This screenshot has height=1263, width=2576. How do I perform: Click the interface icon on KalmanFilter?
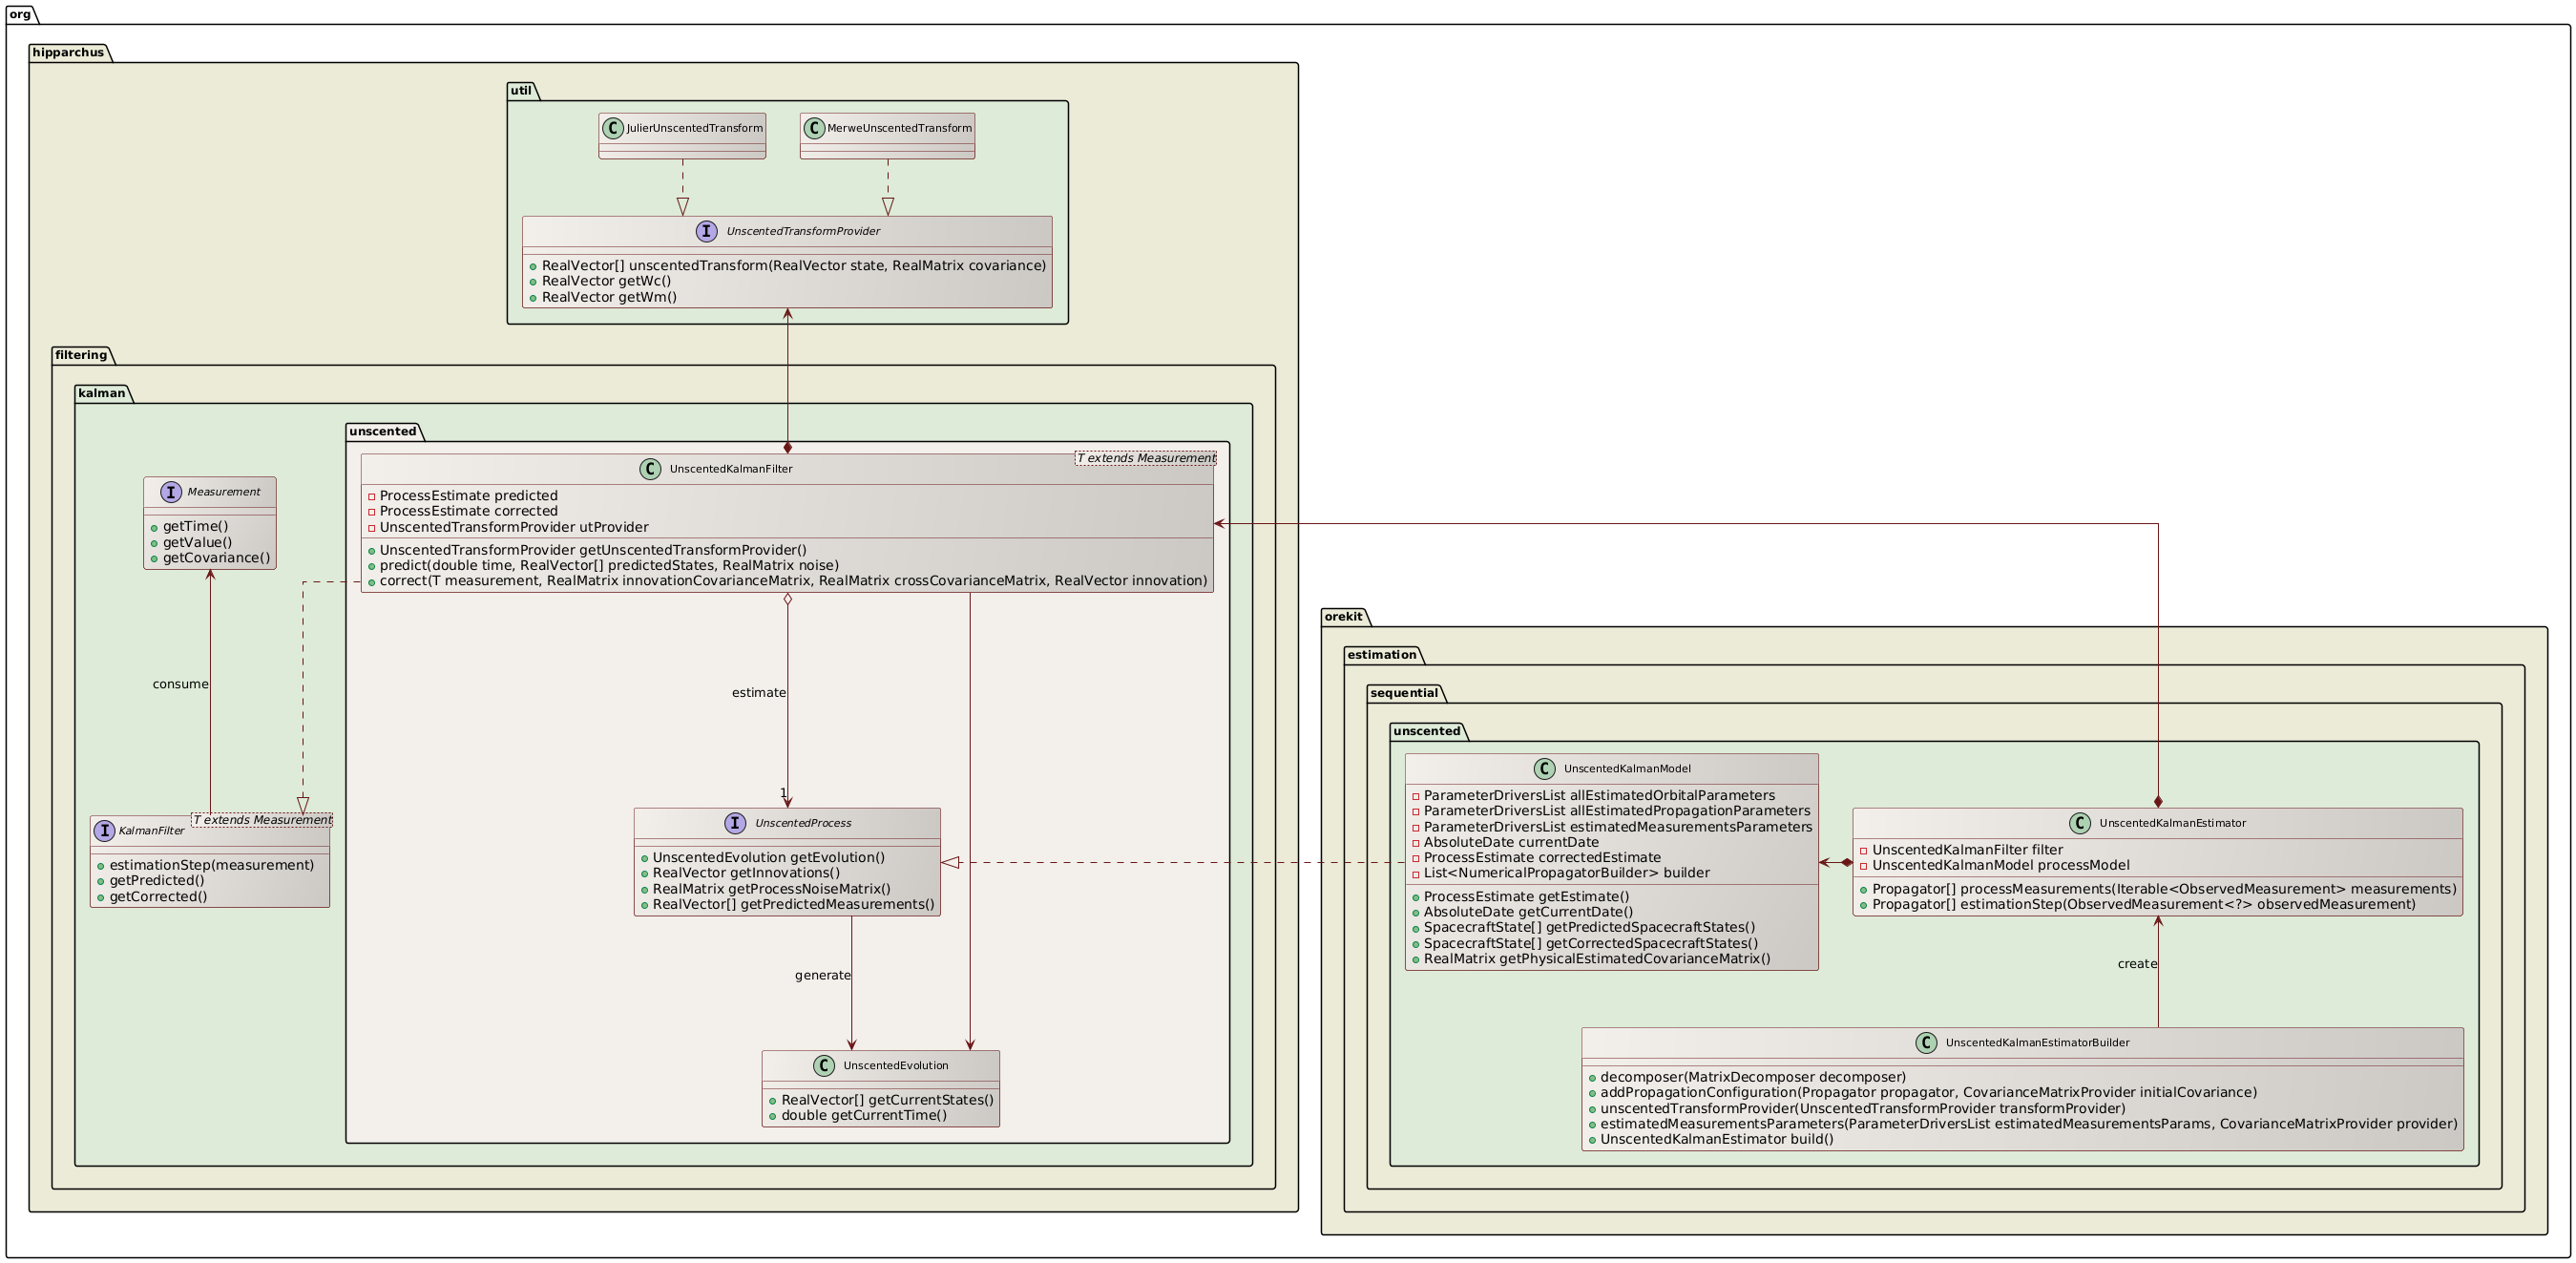(x=105, y=830)
